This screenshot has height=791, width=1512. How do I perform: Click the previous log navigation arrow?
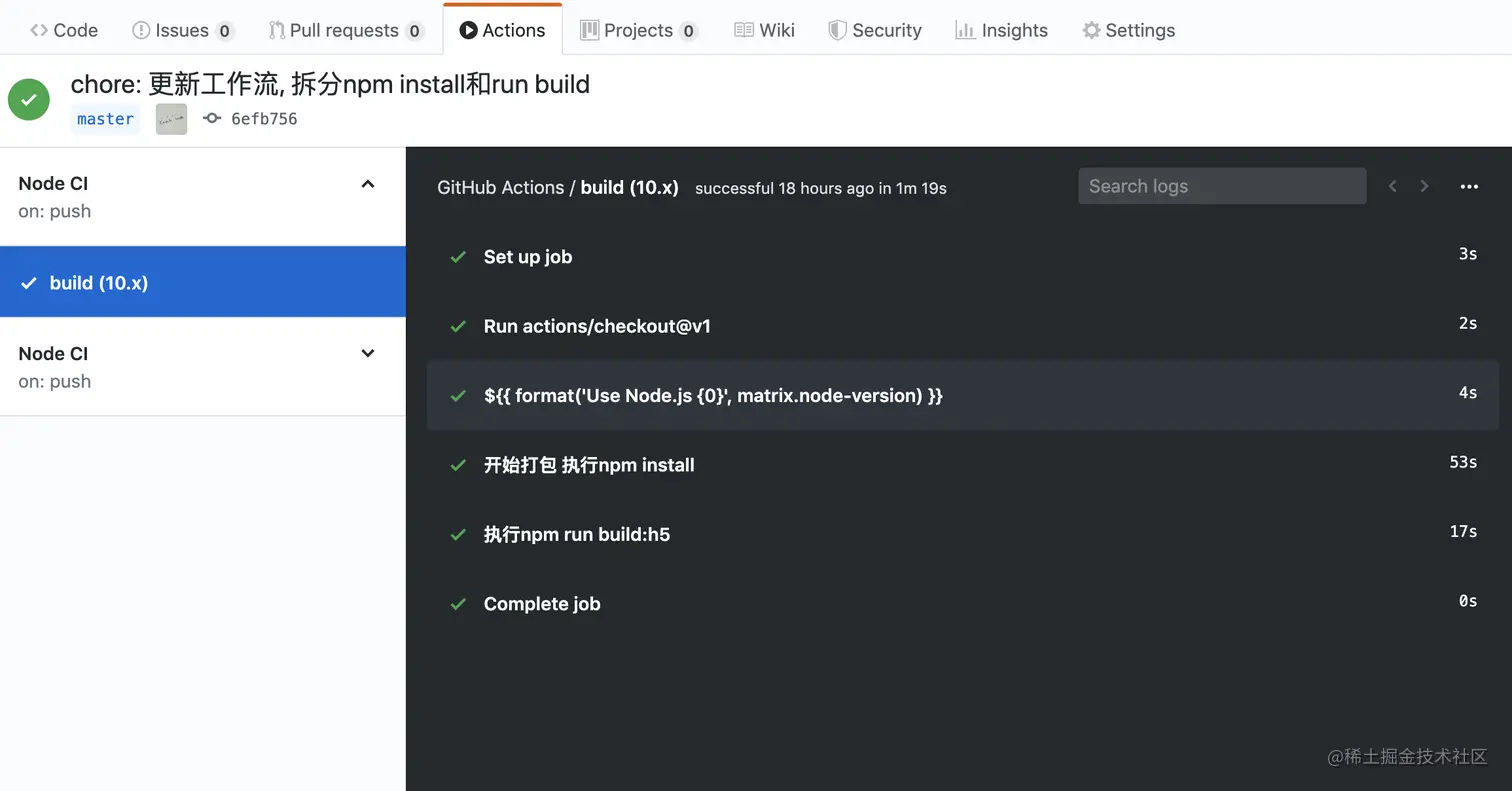[x=1392, y=186]
